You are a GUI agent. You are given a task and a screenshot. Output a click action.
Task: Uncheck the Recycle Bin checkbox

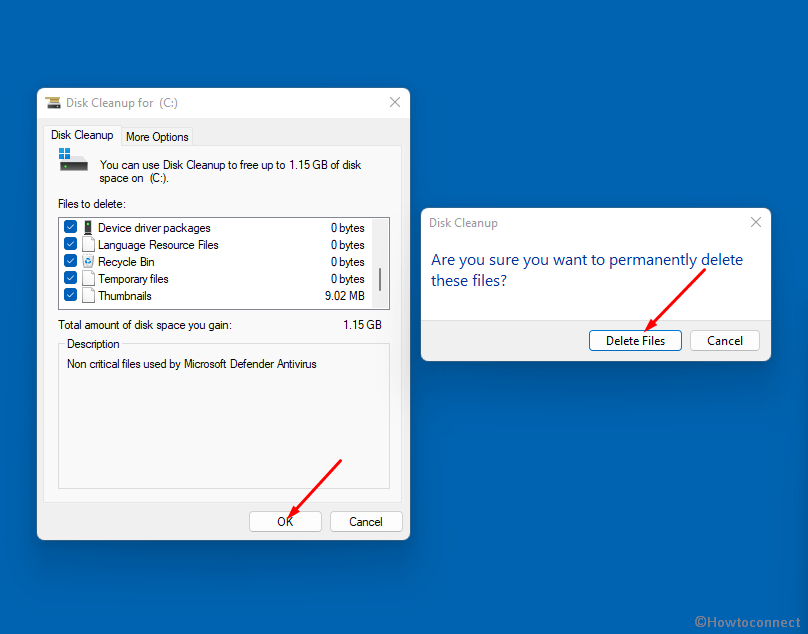click(71, 261)
